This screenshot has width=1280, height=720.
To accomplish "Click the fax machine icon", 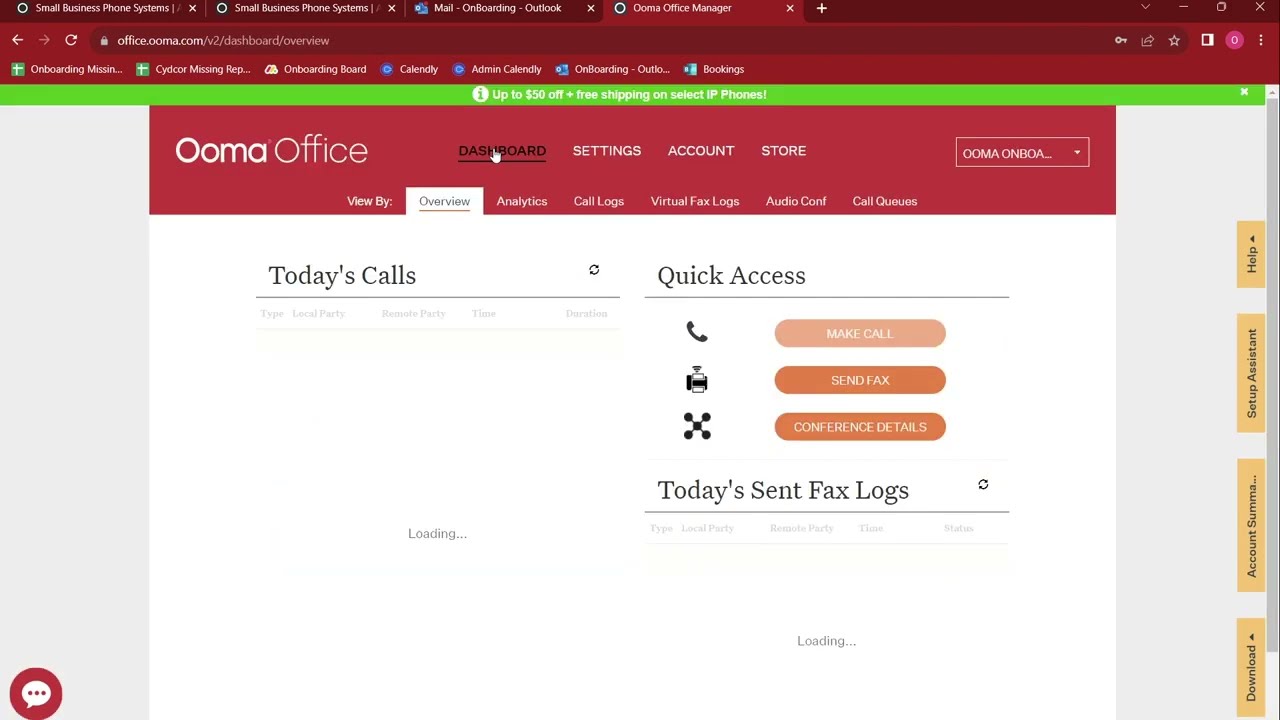I will (697, 380).
